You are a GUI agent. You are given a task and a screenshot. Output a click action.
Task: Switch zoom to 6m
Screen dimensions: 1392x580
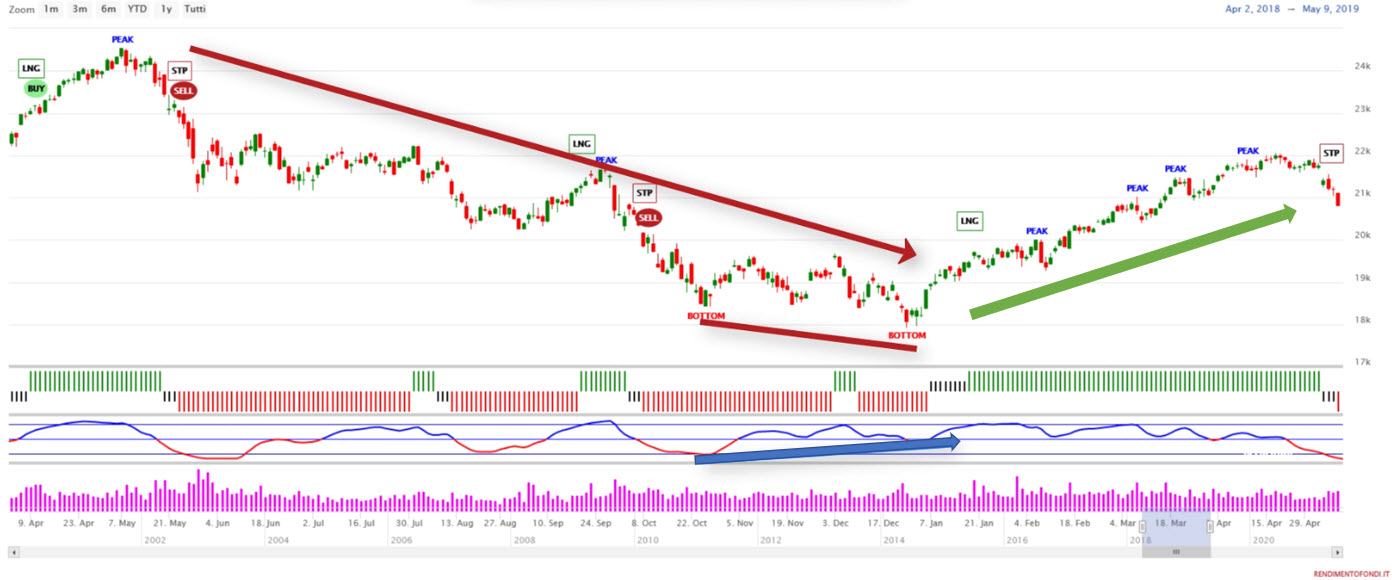[107, 9]
